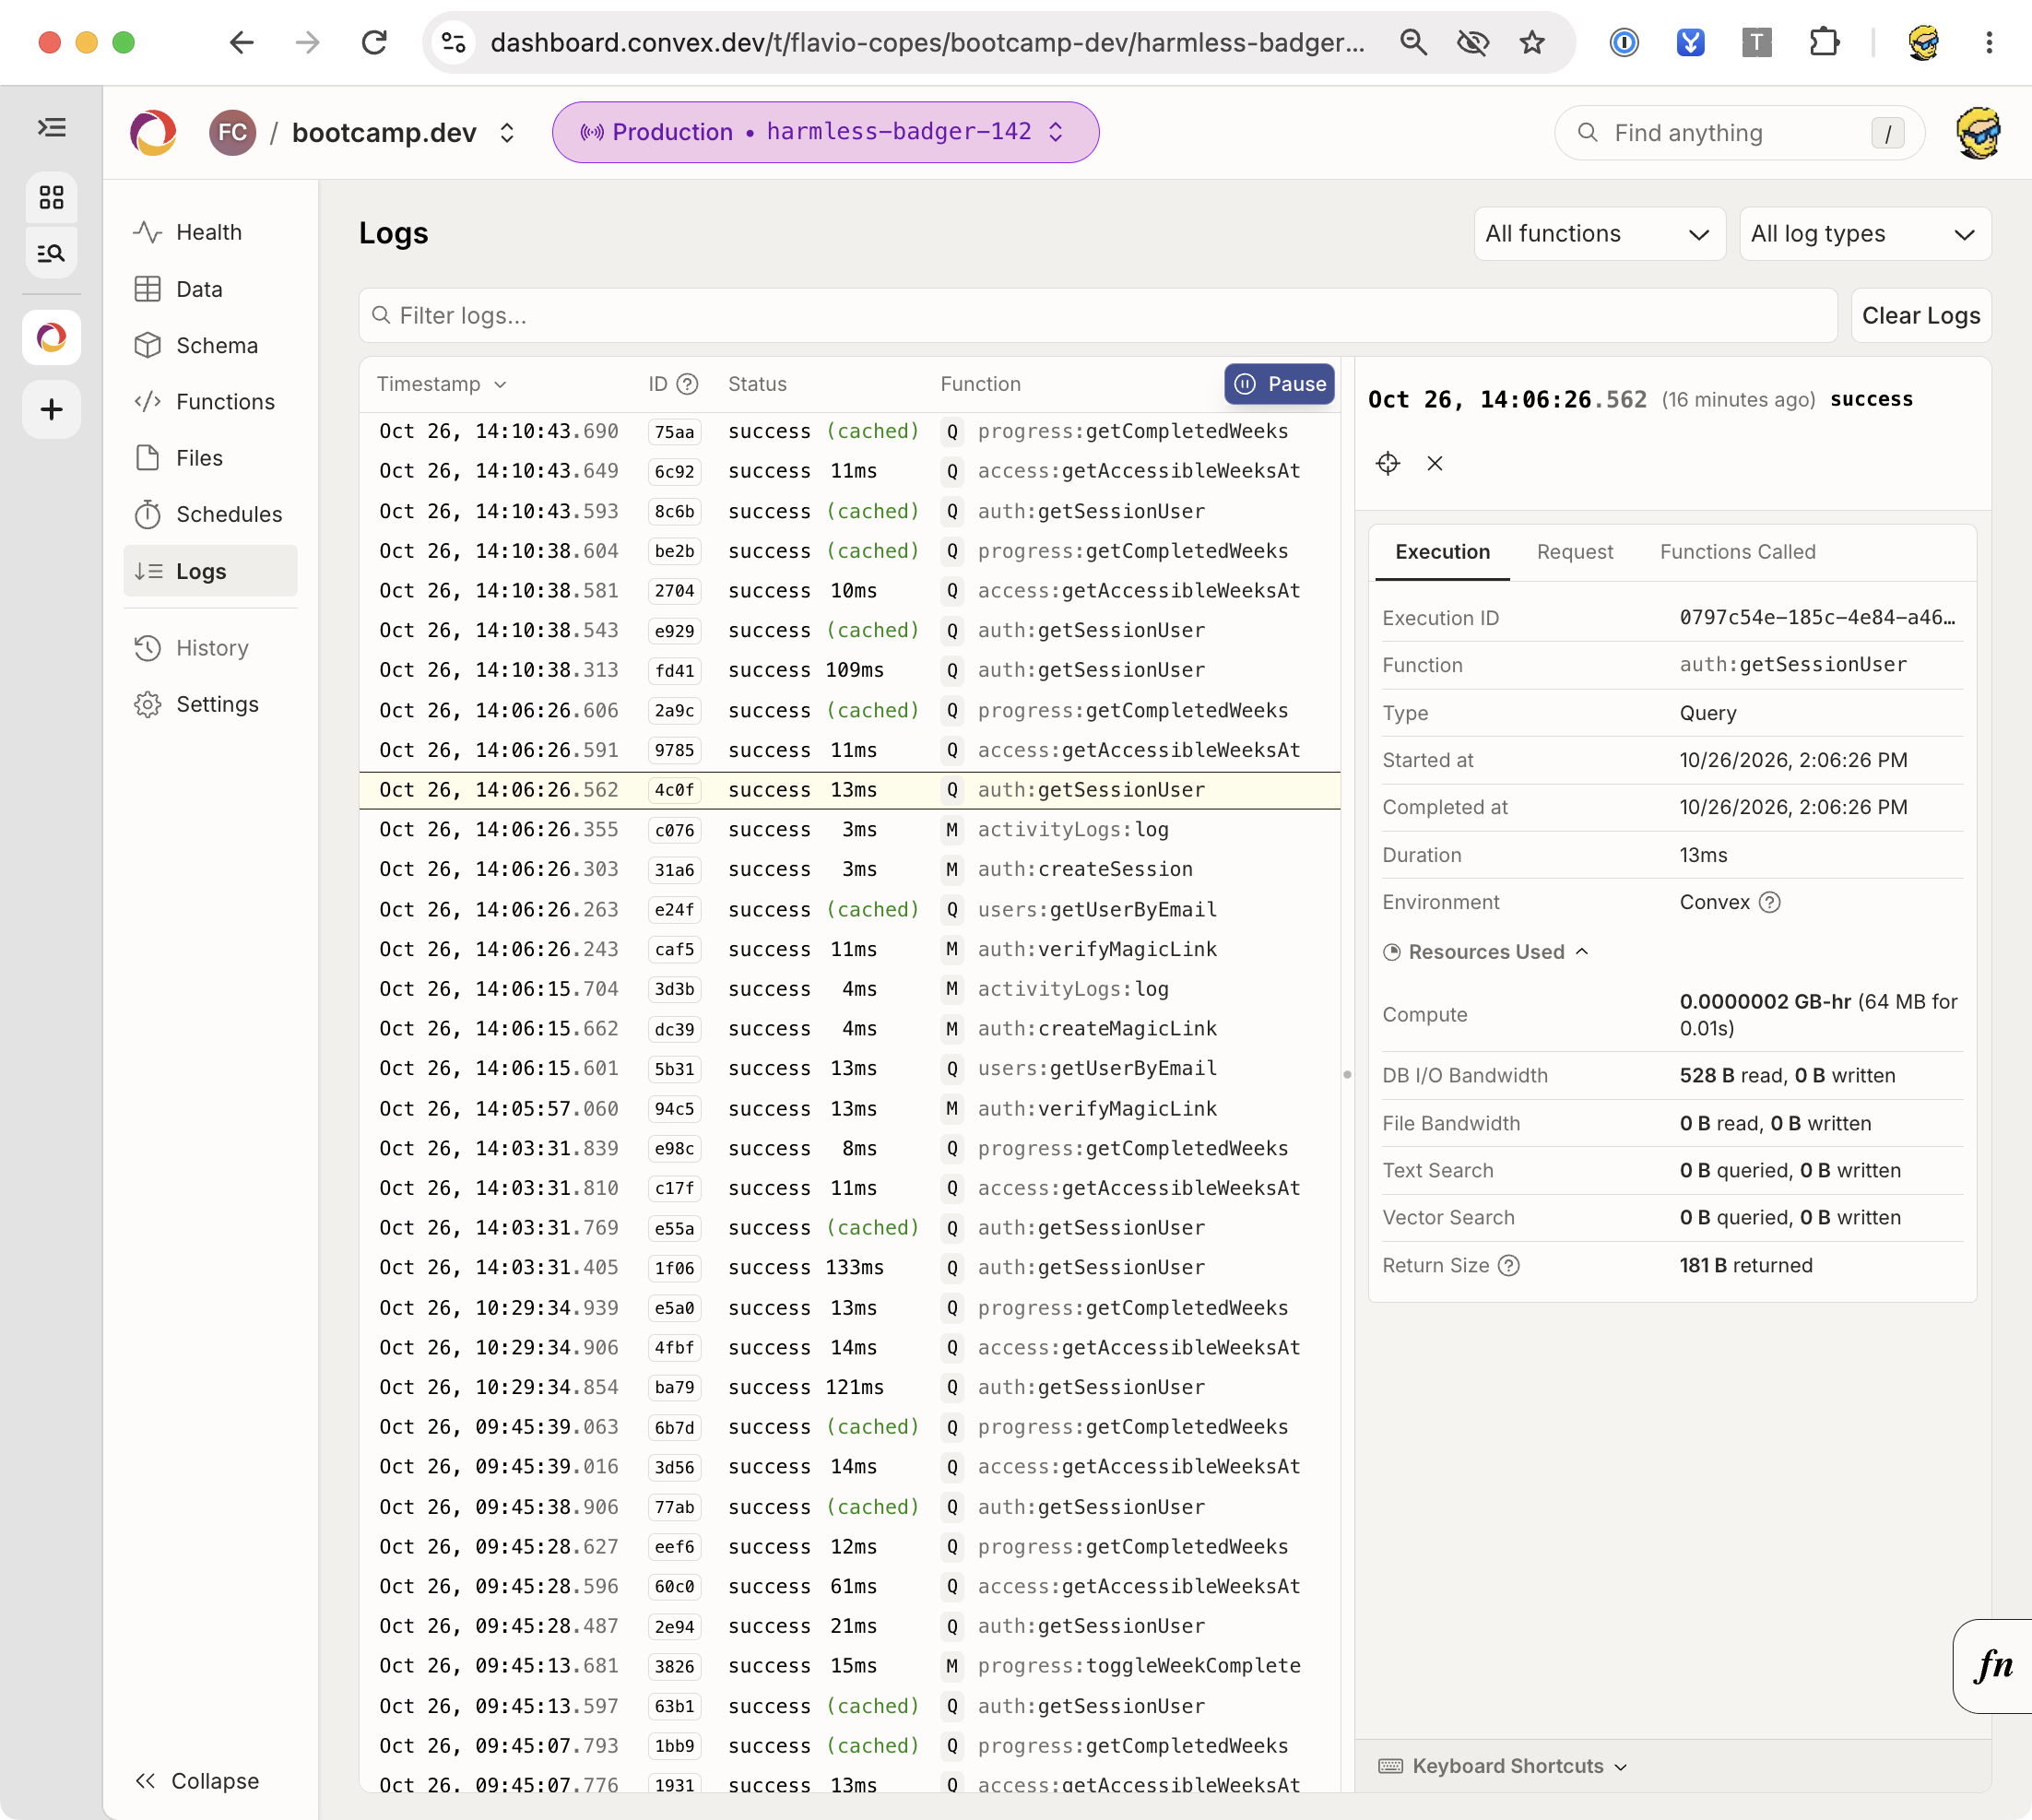The image size is (2032, 1820).
Task: Select log row with ID fd41
Action: (x=849, y=670)
